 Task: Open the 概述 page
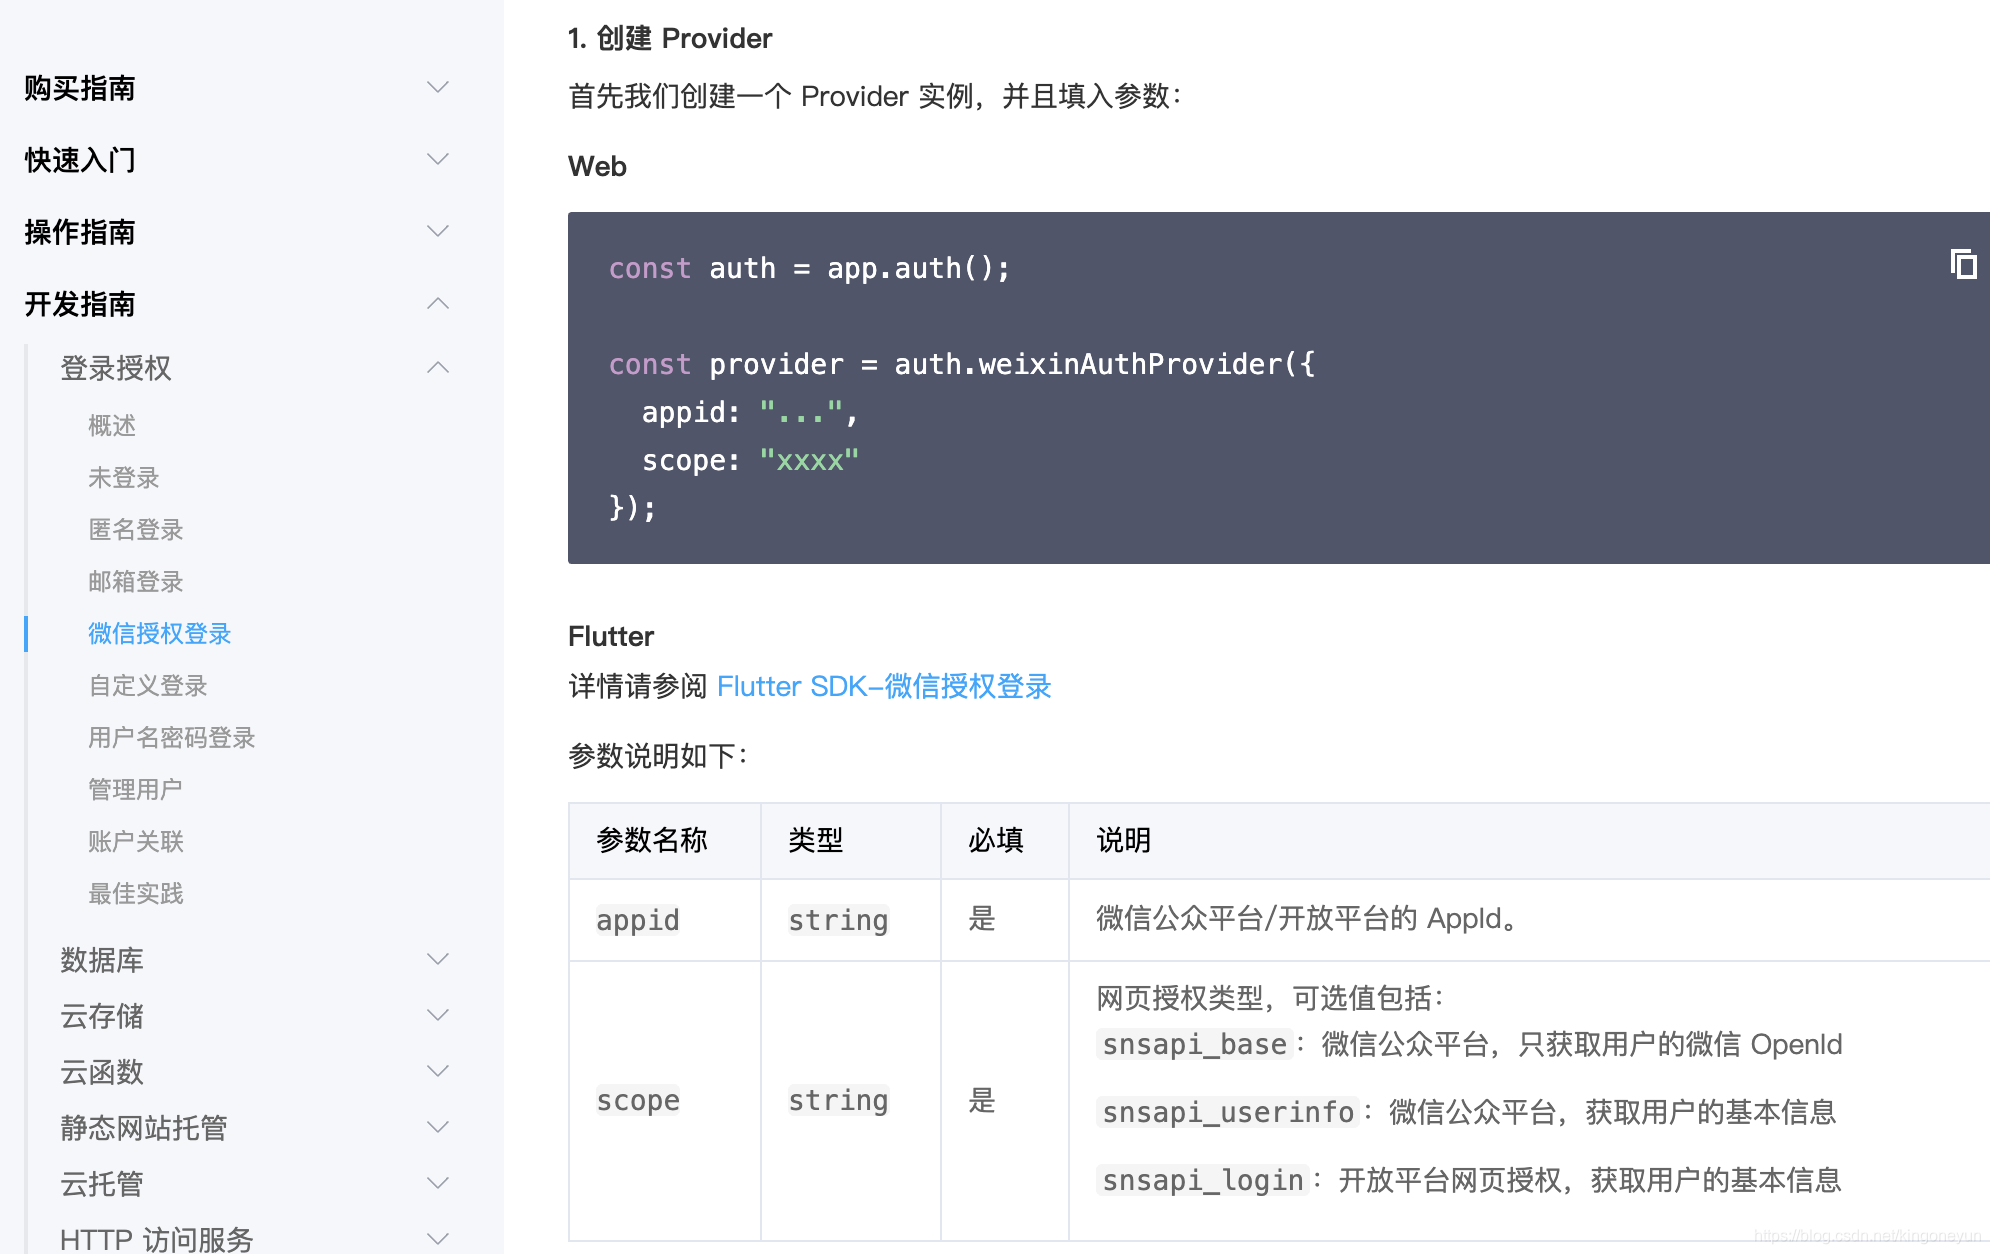pyautogui.click(x=112, y=426)
